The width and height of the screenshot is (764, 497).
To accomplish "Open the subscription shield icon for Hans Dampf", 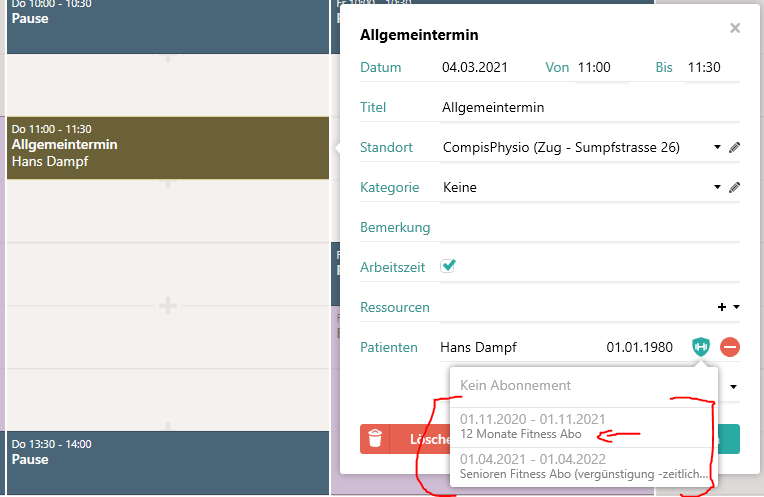I will tap(701, 347).
